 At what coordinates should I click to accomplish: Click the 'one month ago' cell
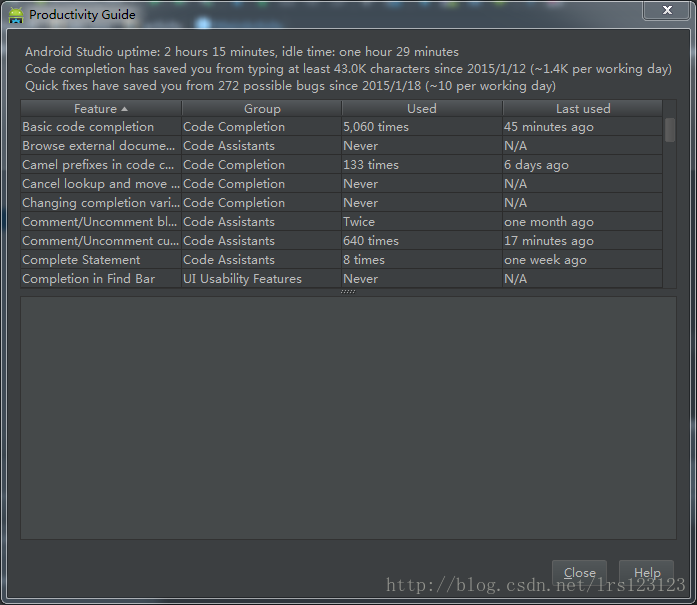[x=582, y=222]
